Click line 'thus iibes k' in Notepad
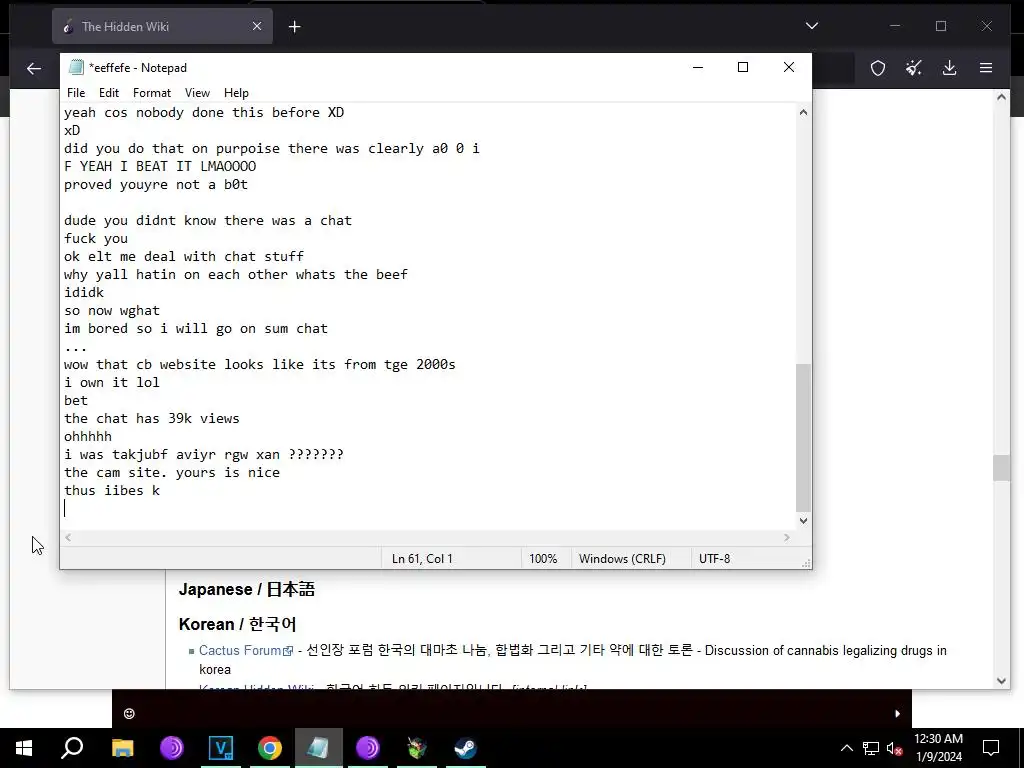This screenshot has width=1024, height=768. click(x=112, y=490)
